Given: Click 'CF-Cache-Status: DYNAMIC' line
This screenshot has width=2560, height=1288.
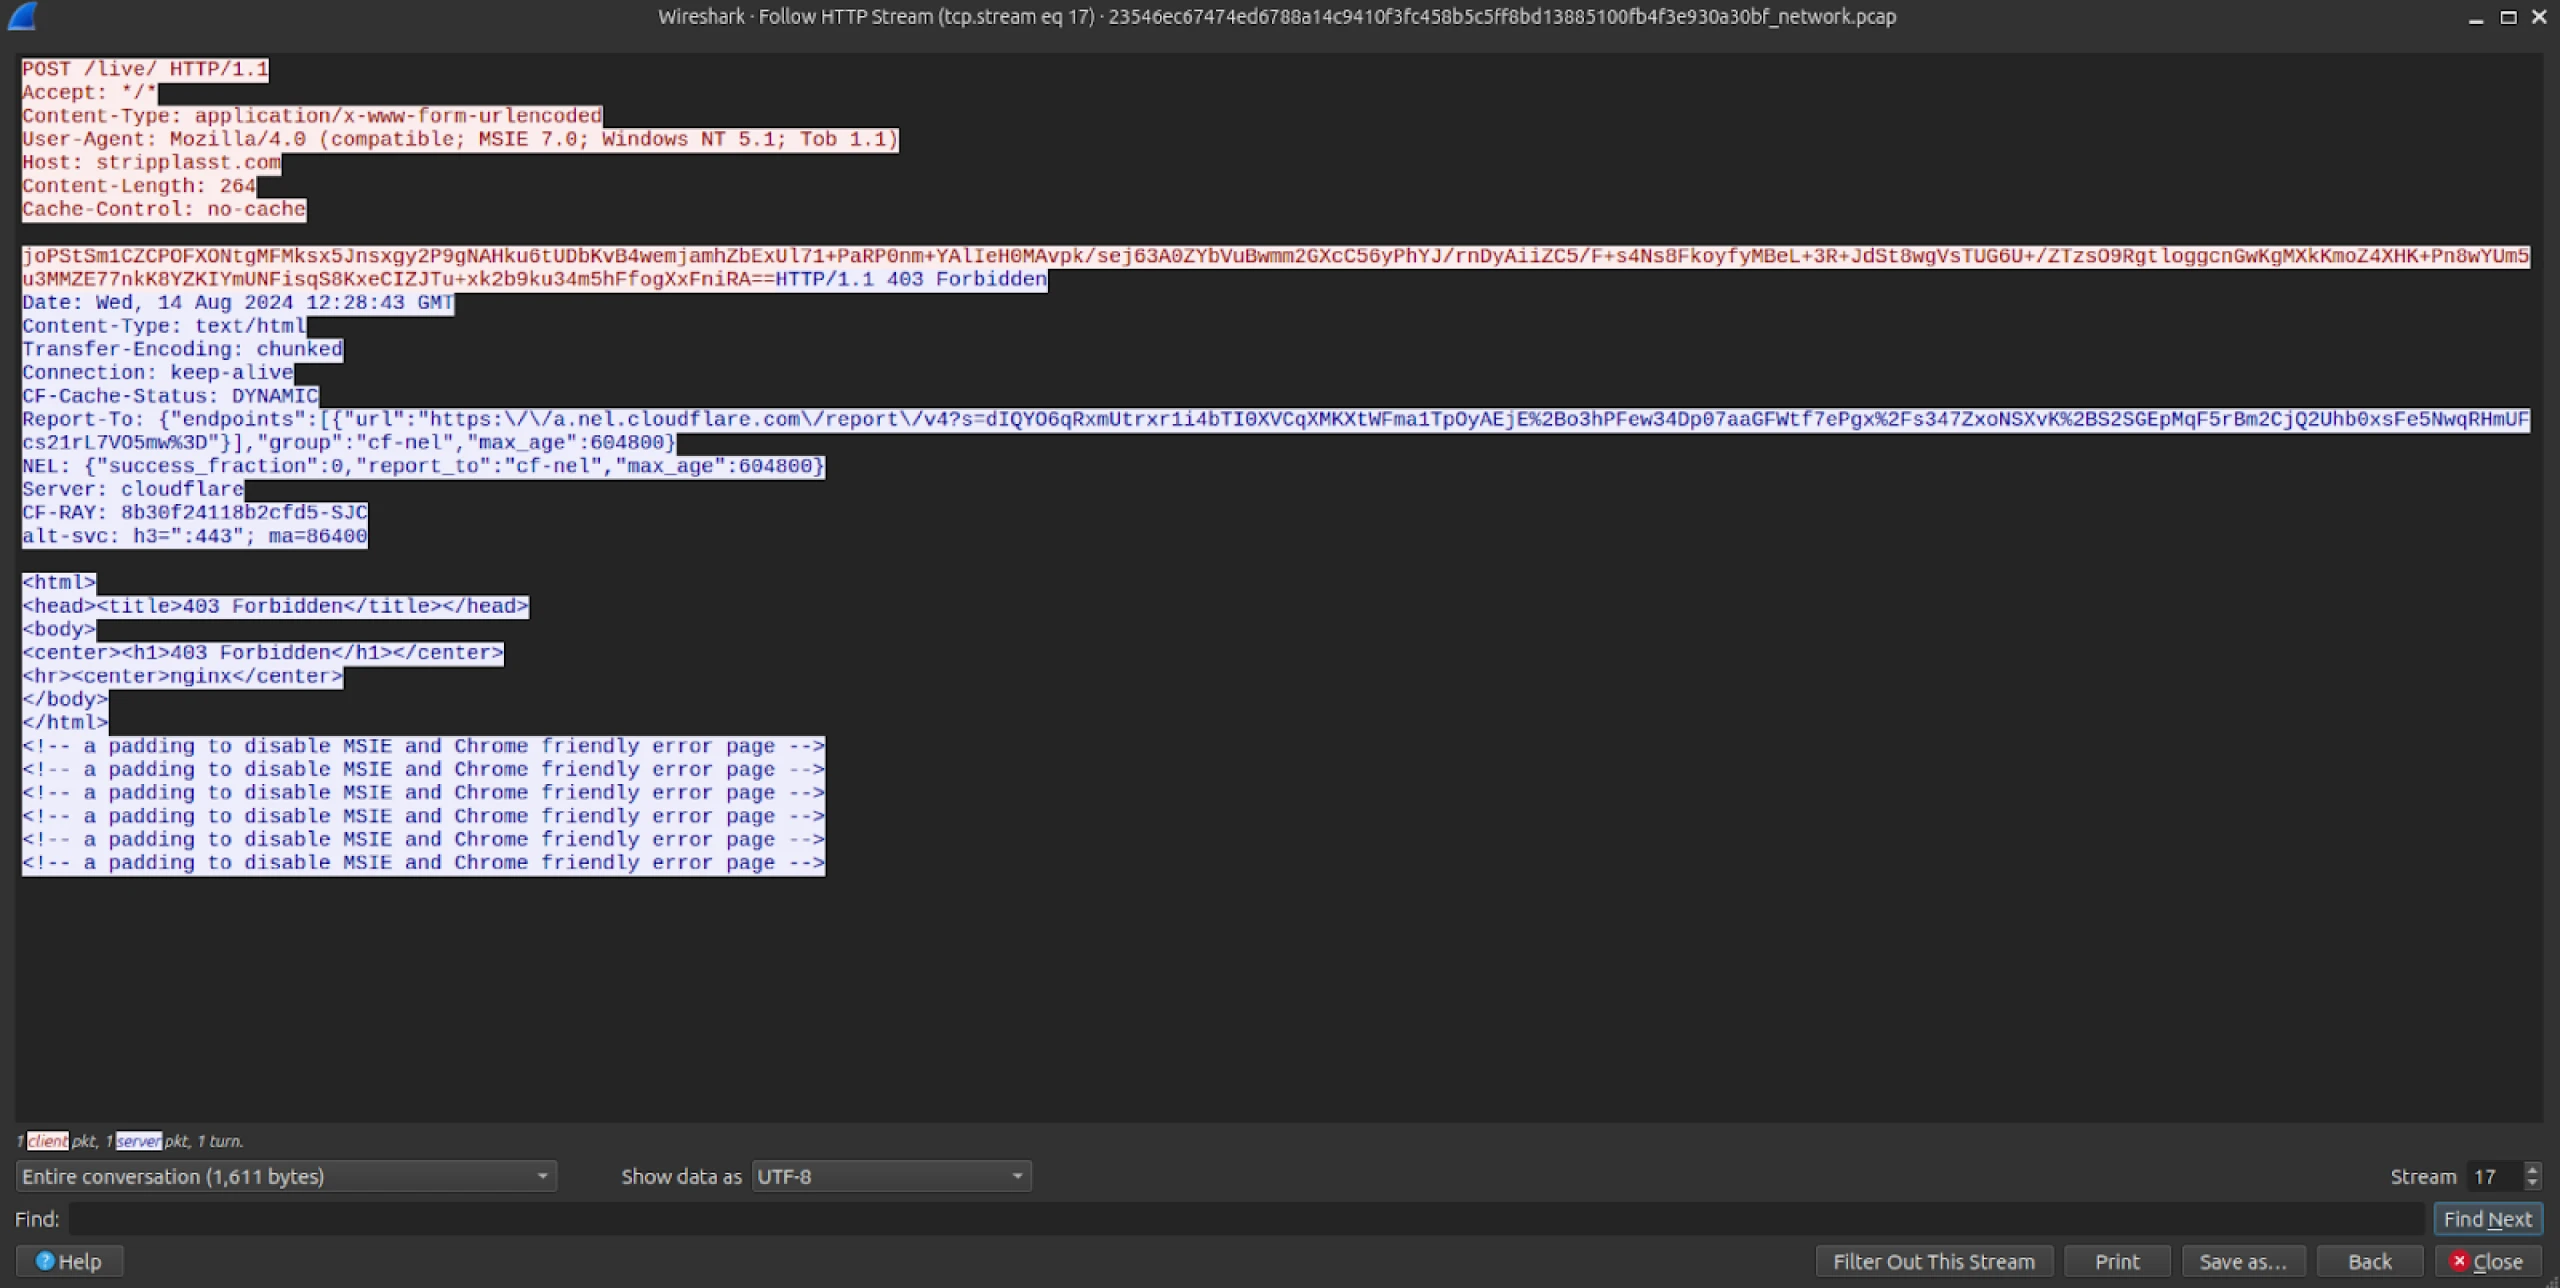Looking at the screenshot, I should pyautogui.click(x=170, y=396).
